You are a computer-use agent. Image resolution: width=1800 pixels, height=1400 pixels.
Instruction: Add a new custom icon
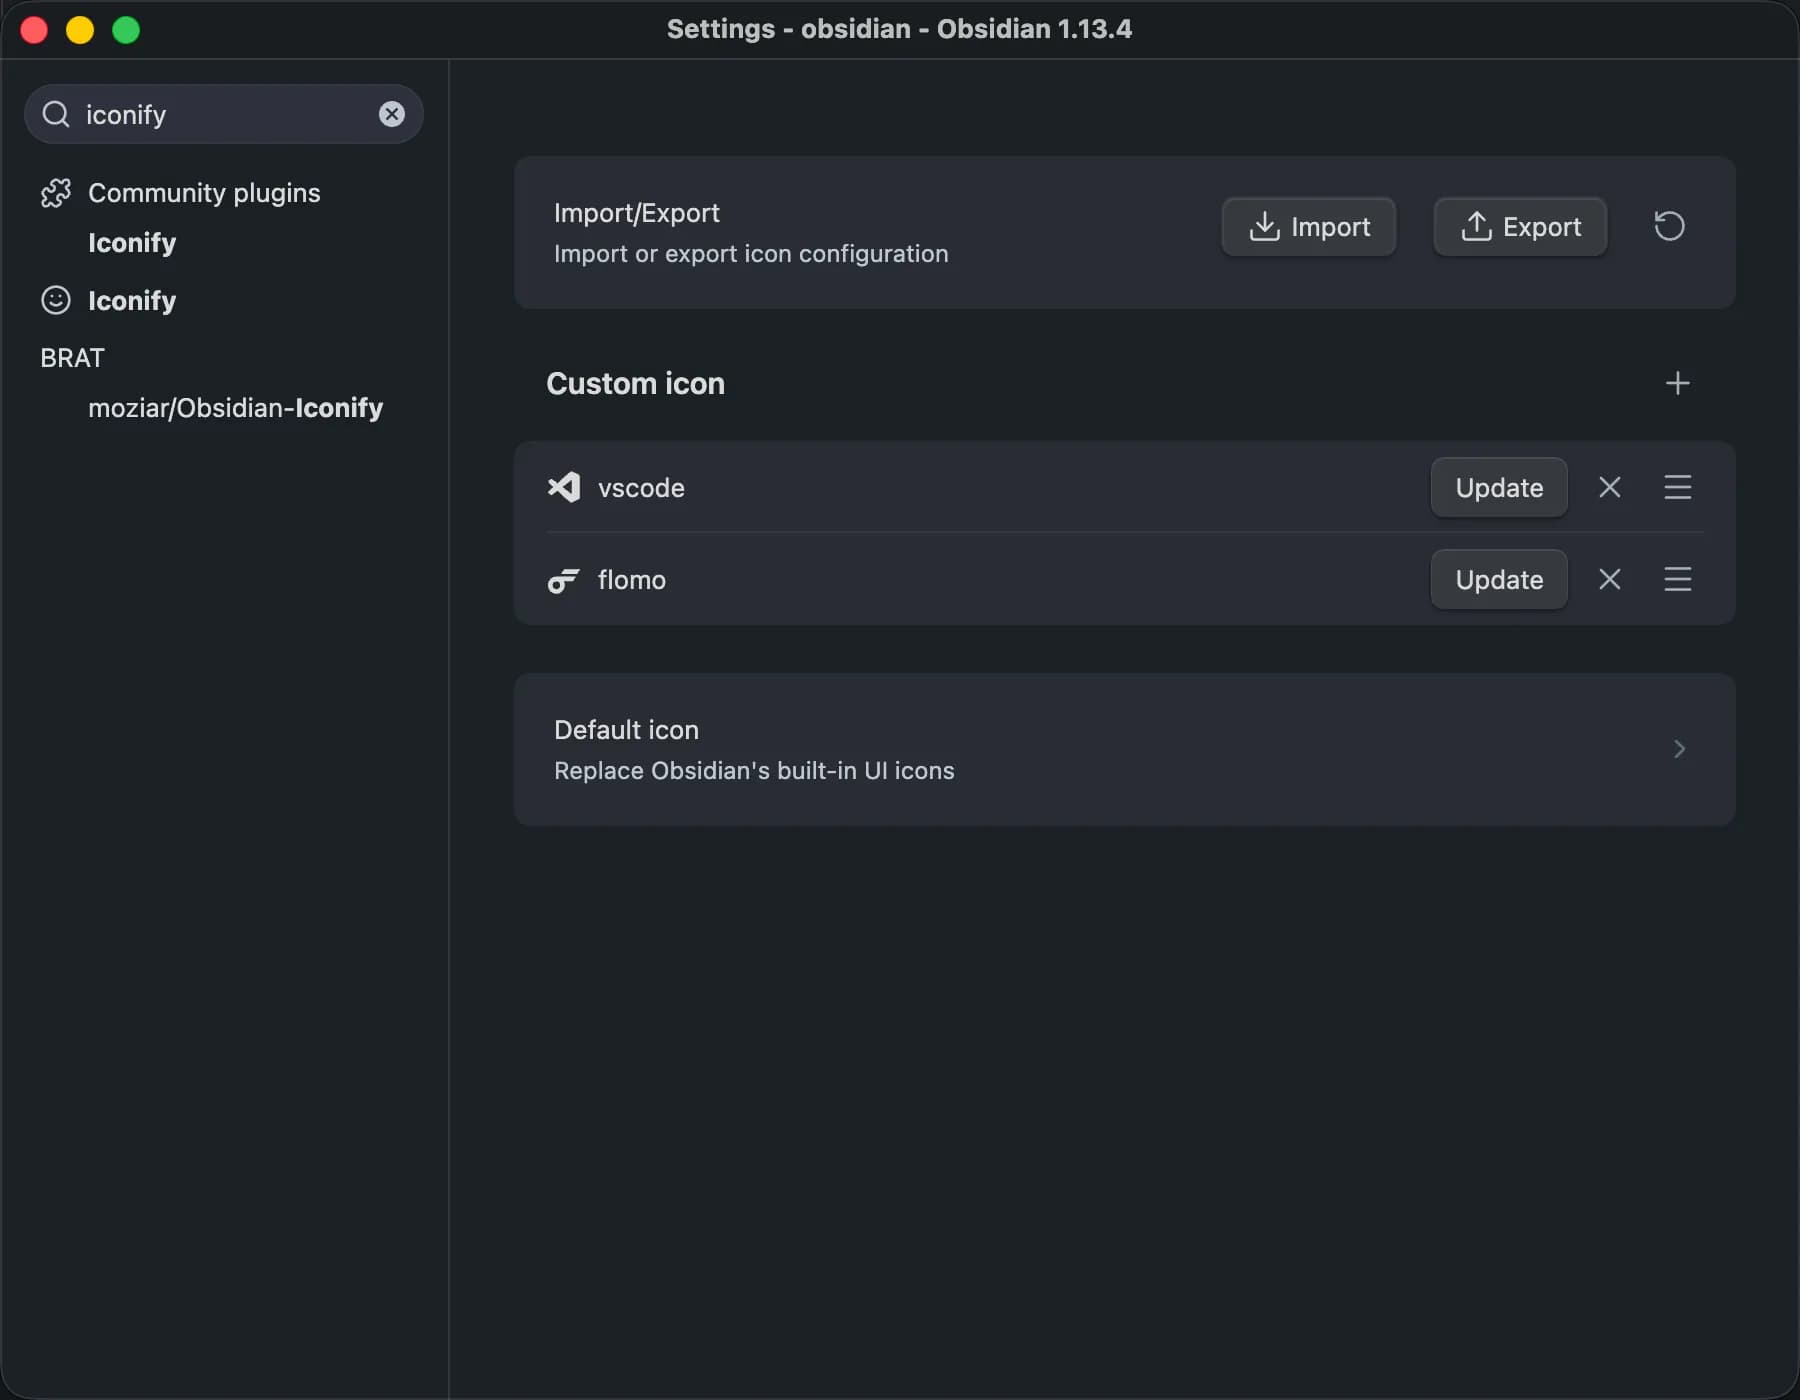[x=1678, y=383]
